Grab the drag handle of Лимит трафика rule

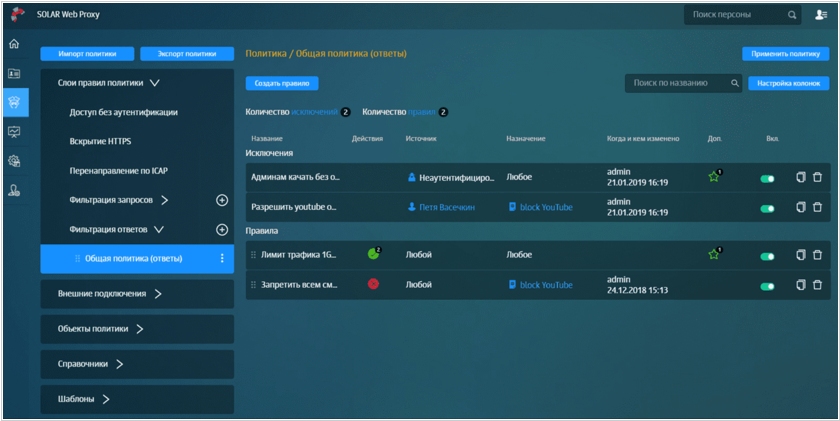[x=253, y=255]
